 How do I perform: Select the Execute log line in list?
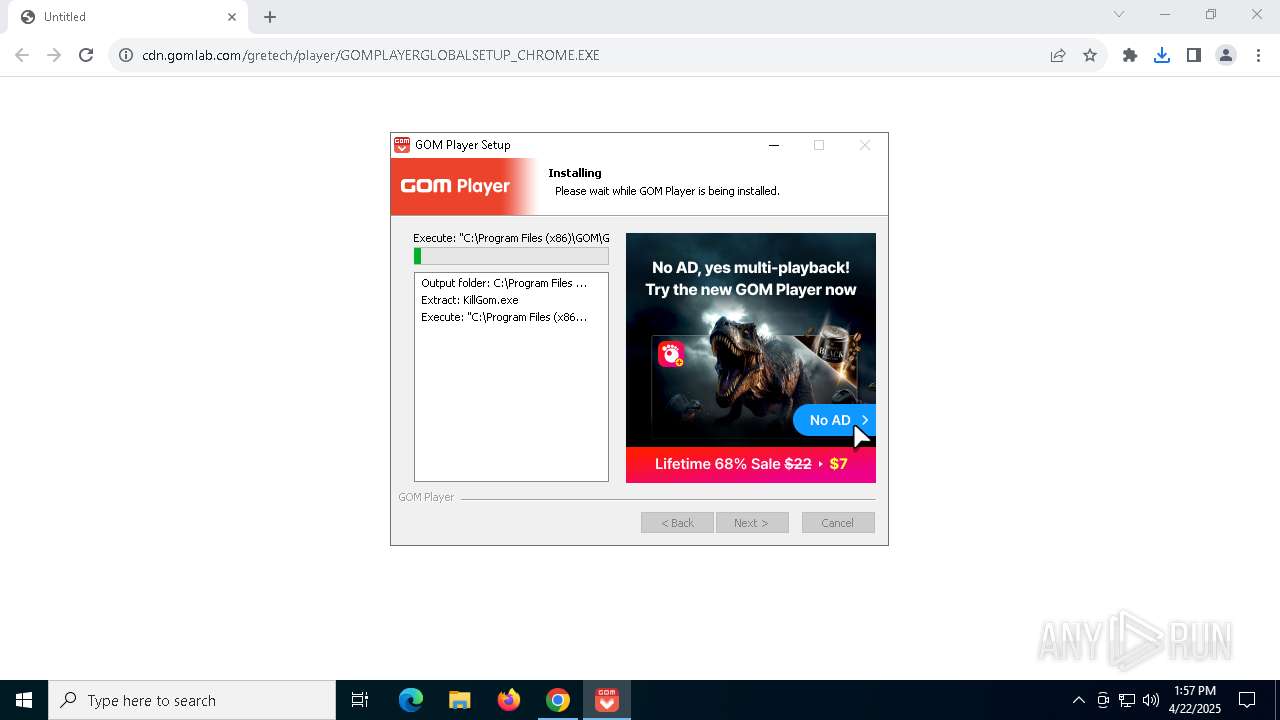click(x=504, y=317)
